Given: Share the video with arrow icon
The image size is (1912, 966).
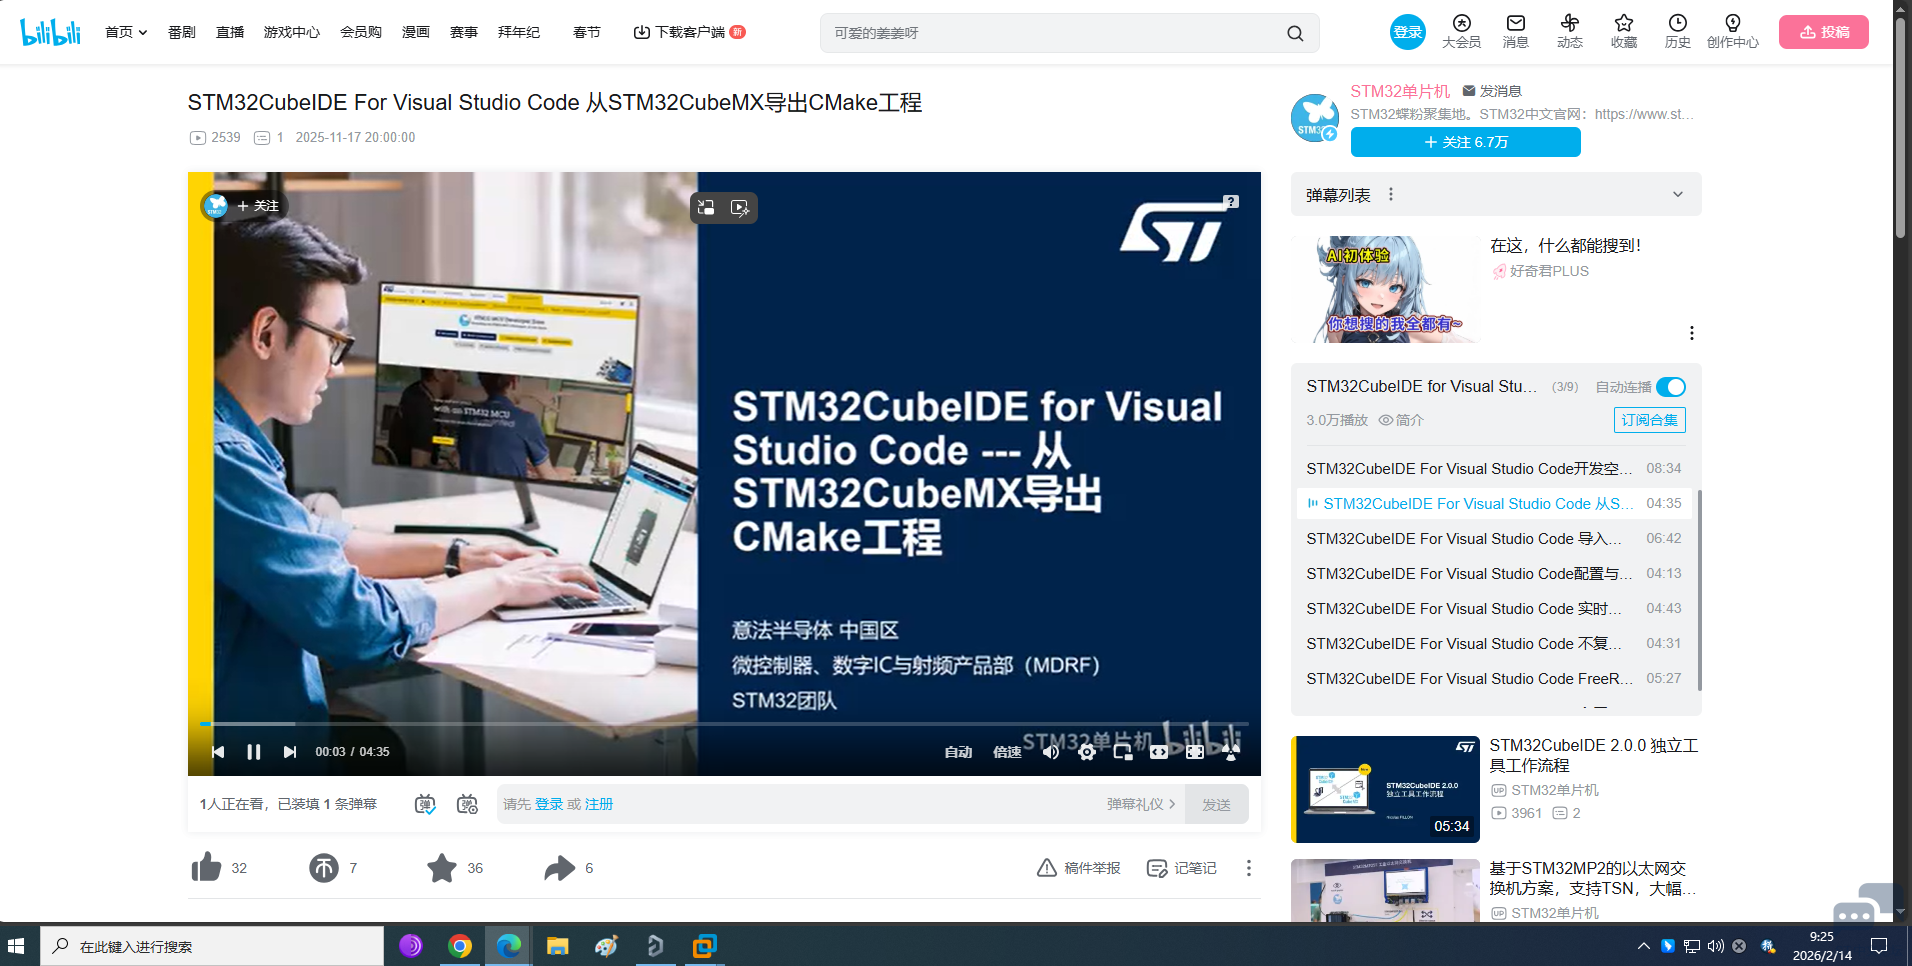Looking at the screenshot, I should [560, 867].
